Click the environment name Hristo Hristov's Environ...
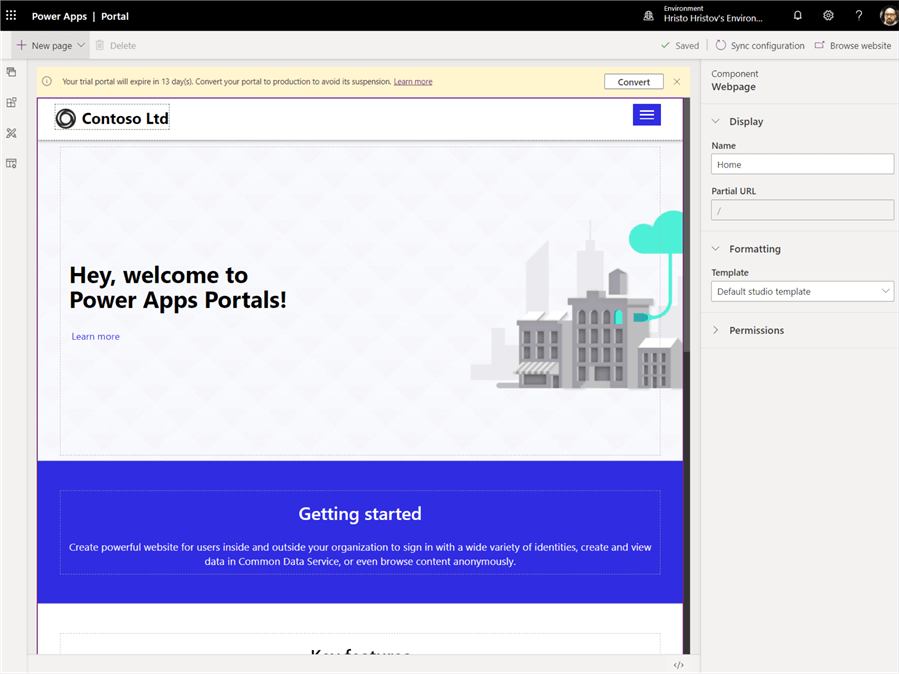This screenshot has height=674, width=899. pyautogui.click(x=713, y=18)
